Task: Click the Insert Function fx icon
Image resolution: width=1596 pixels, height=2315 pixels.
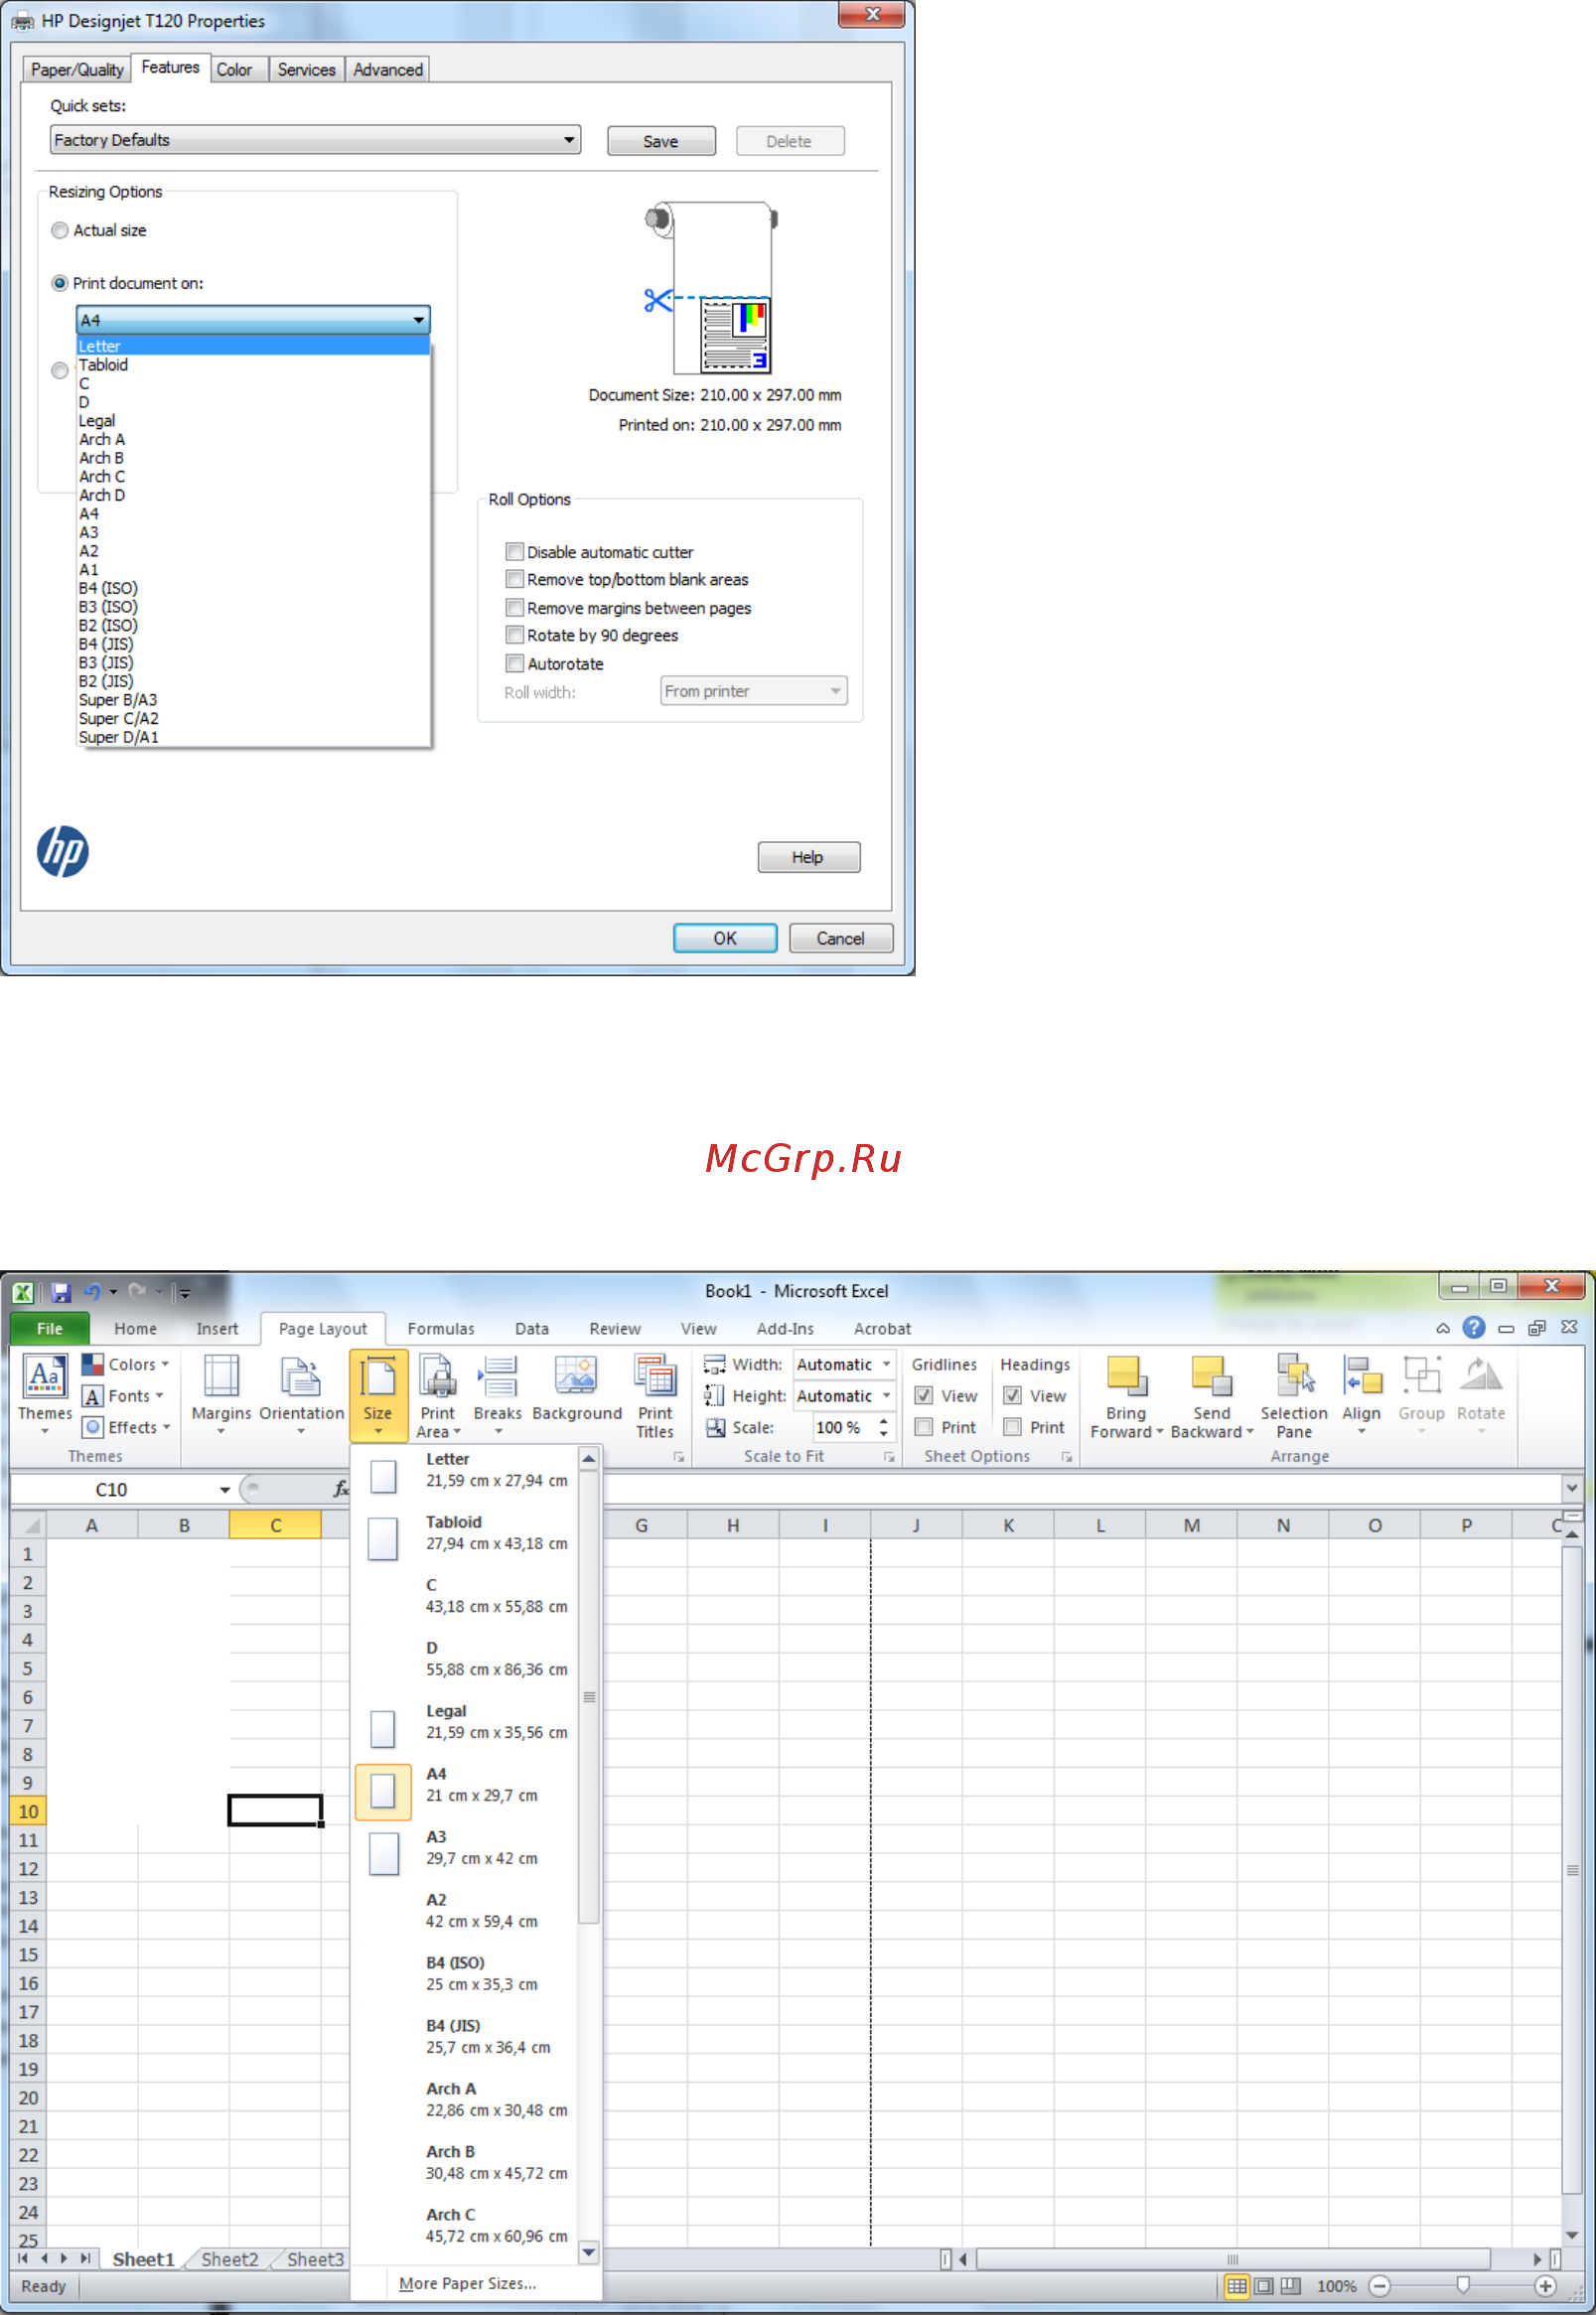Action: [x=341, y=1489]
